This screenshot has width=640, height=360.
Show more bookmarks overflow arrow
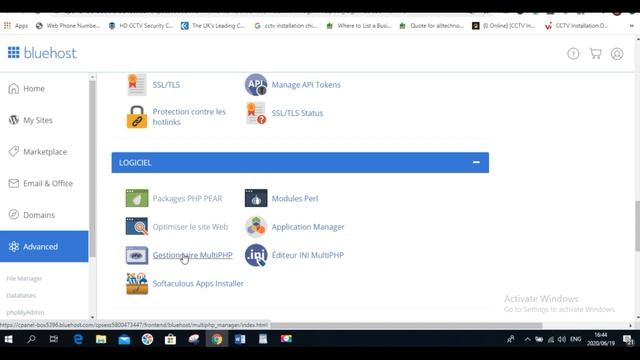631,25
